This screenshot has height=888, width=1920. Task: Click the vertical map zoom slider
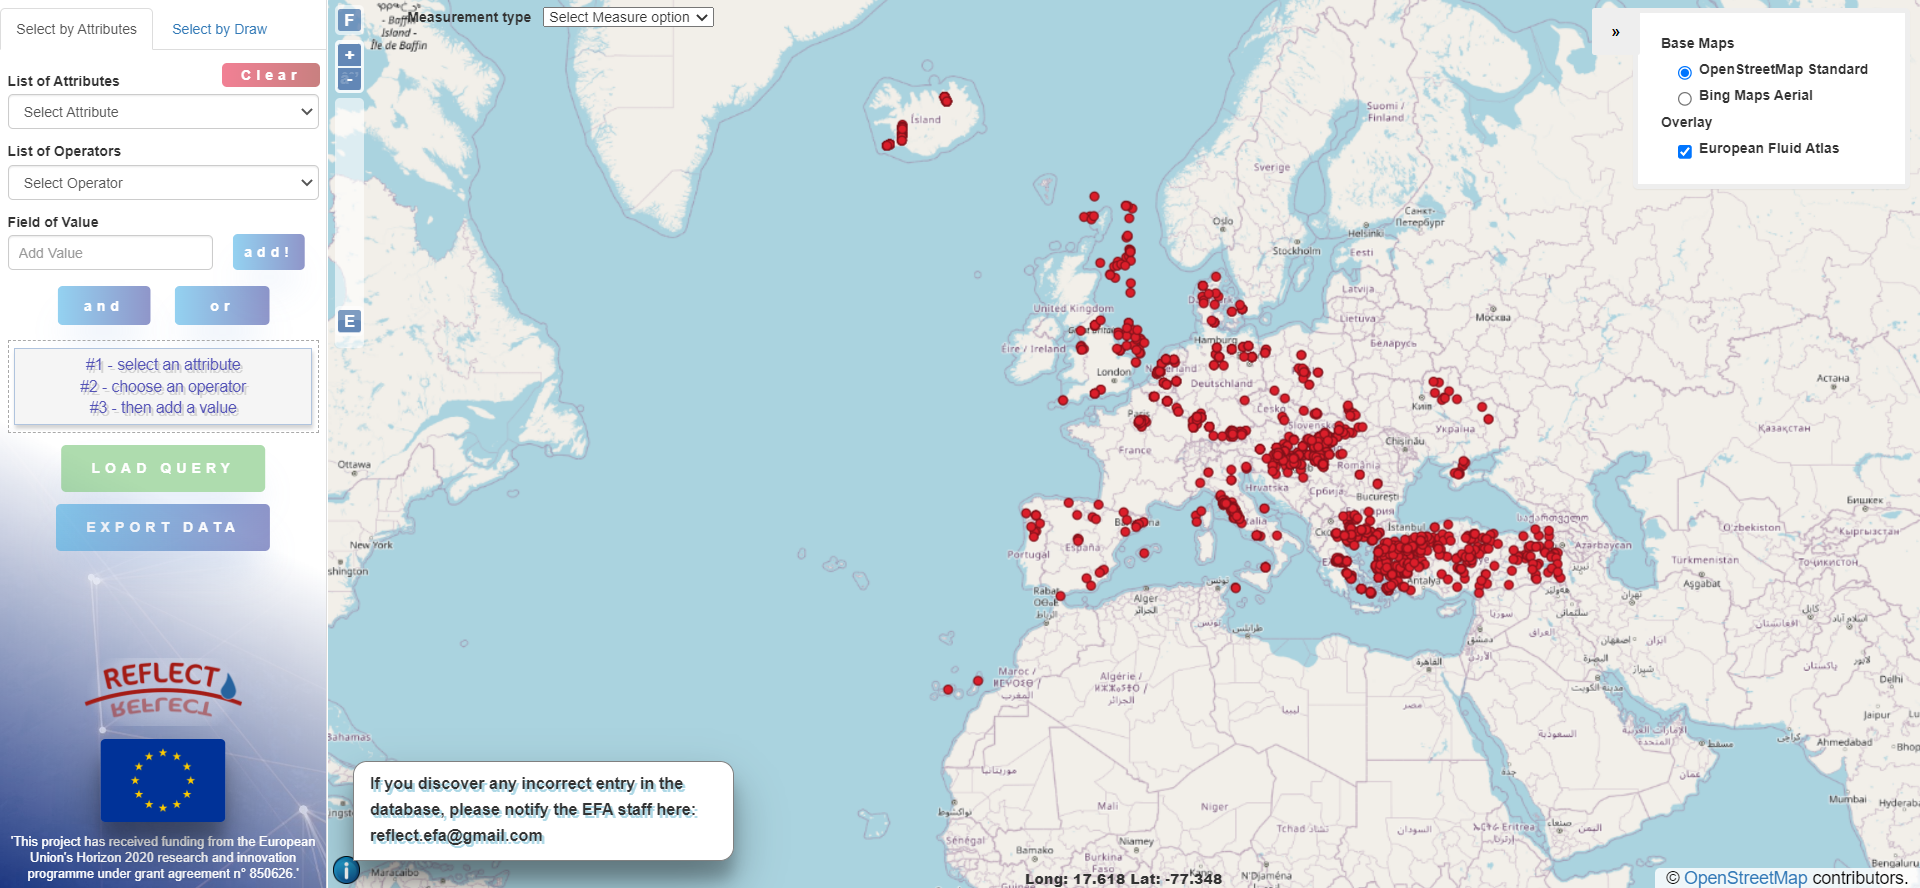tap(349, 200)
